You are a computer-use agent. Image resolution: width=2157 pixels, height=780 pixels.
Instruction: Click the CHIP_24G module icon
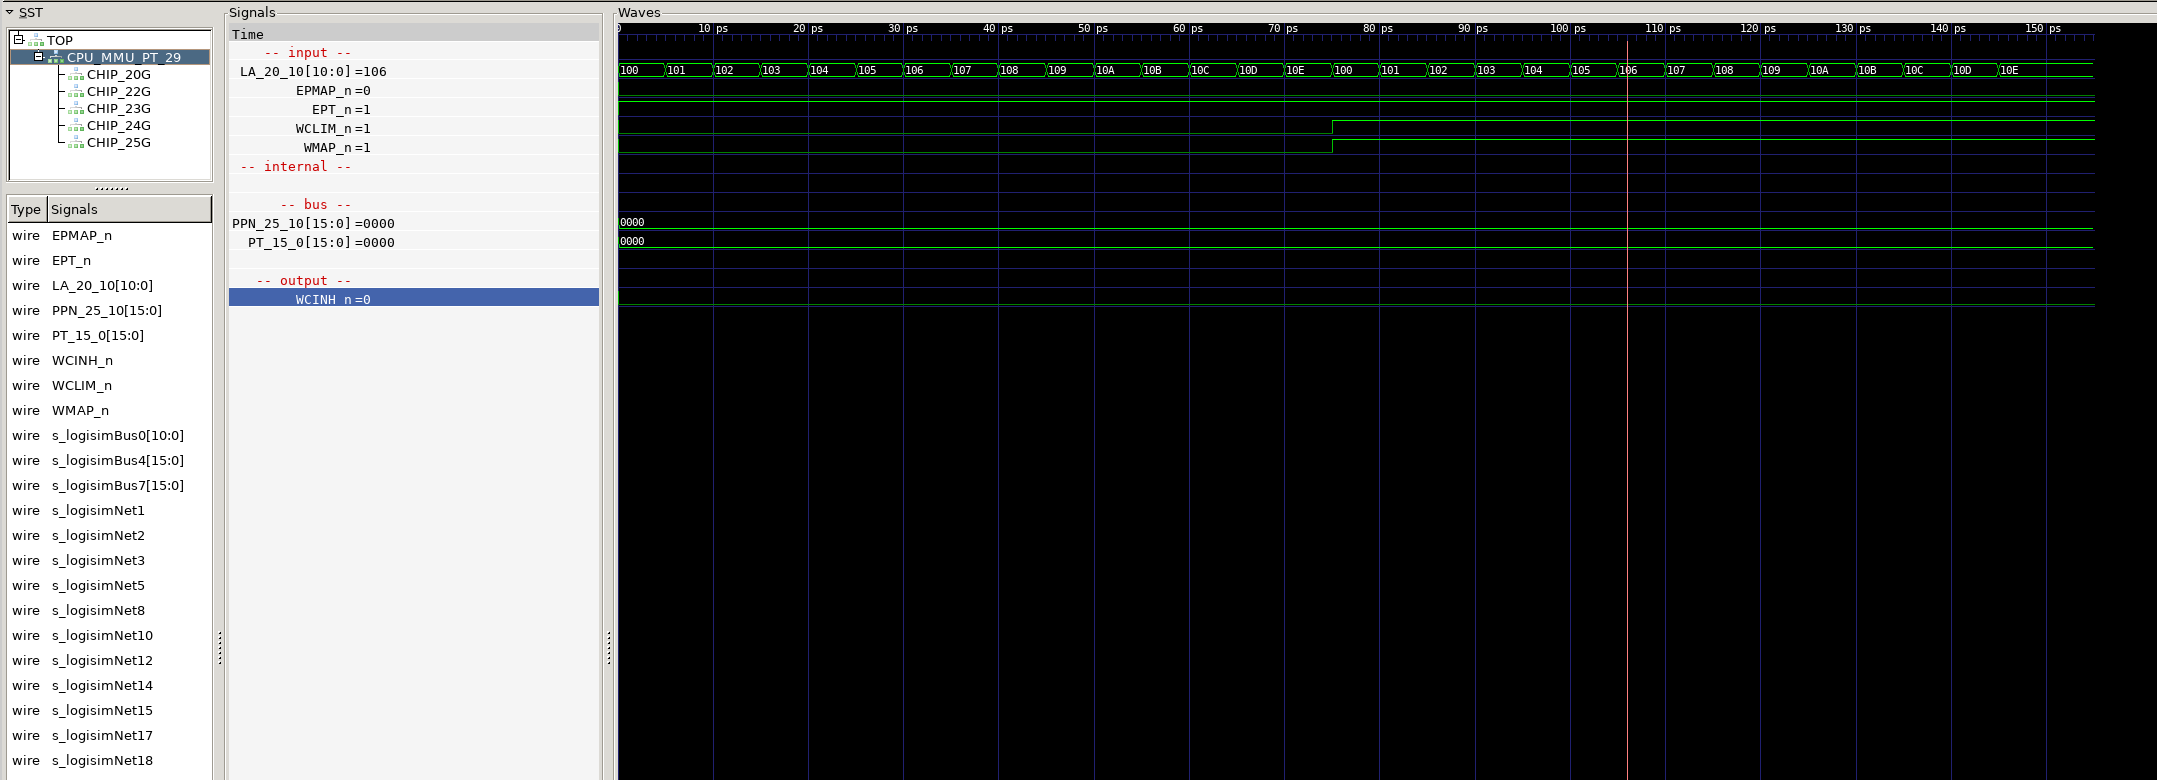coord(76,126)
